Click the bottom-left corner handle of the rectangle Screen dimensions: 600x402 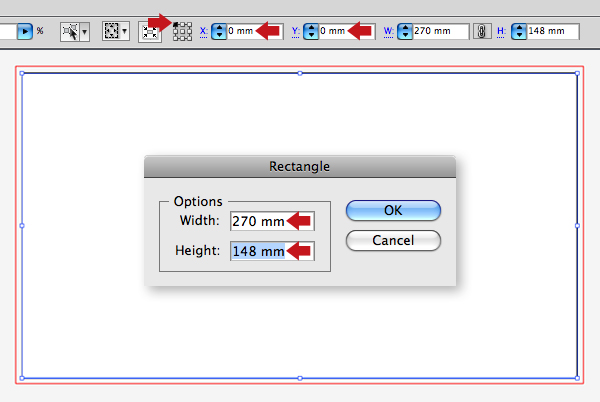pyautogui.click(x=22, y=378)
